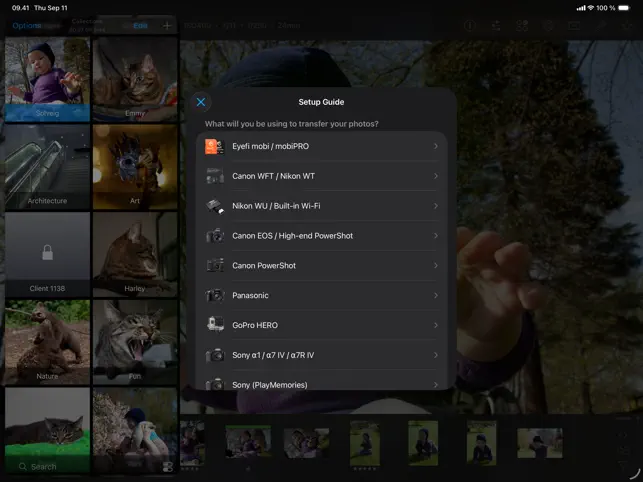This screenshot has height=482, width=643.
Task: Open the Fun album thumbnail
Action: click(135, 342)
